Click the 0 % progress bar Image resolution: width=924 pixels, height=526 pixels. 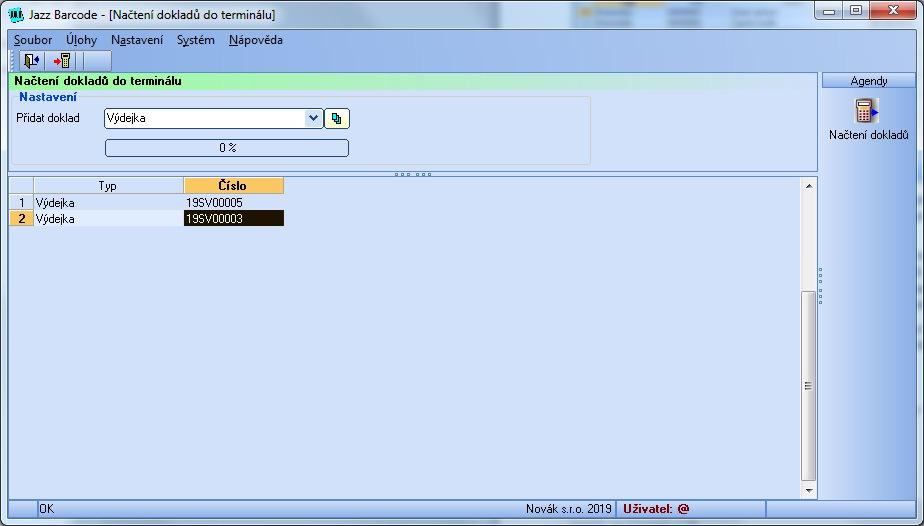pyautogui.click(x=227, y=148)
